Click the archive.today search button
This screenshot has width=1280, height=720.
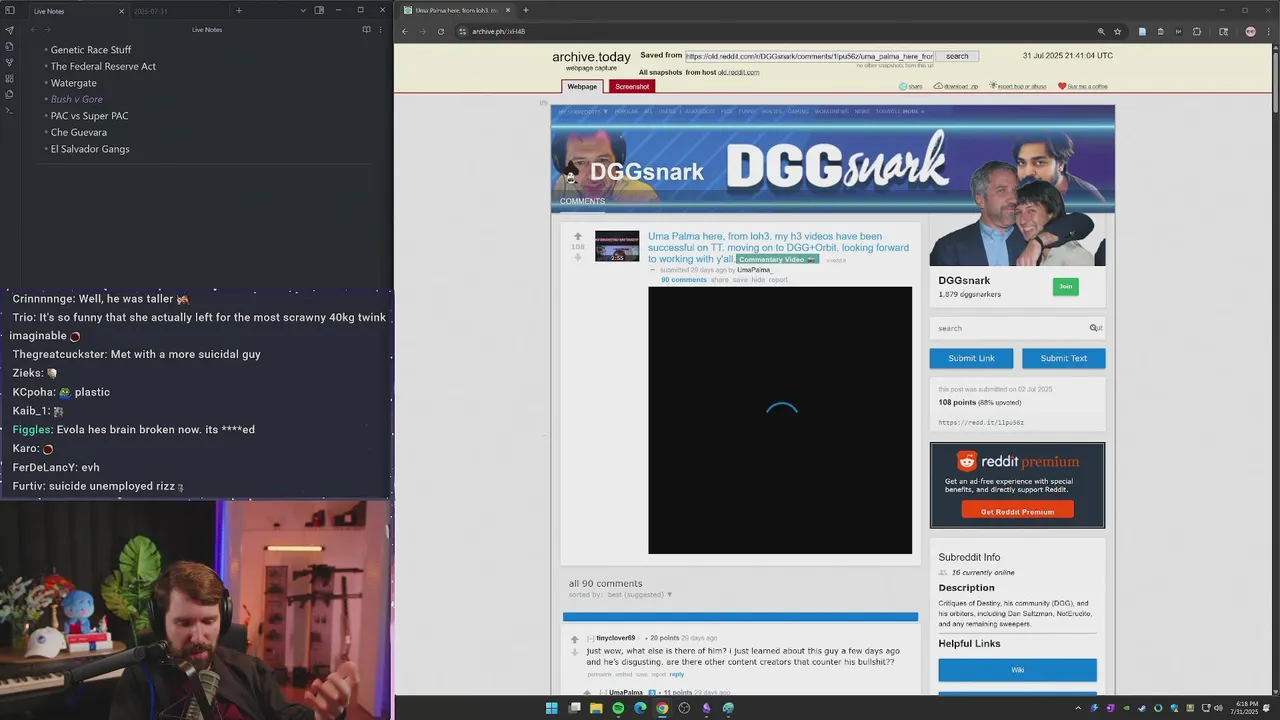(x=957, y=56)
